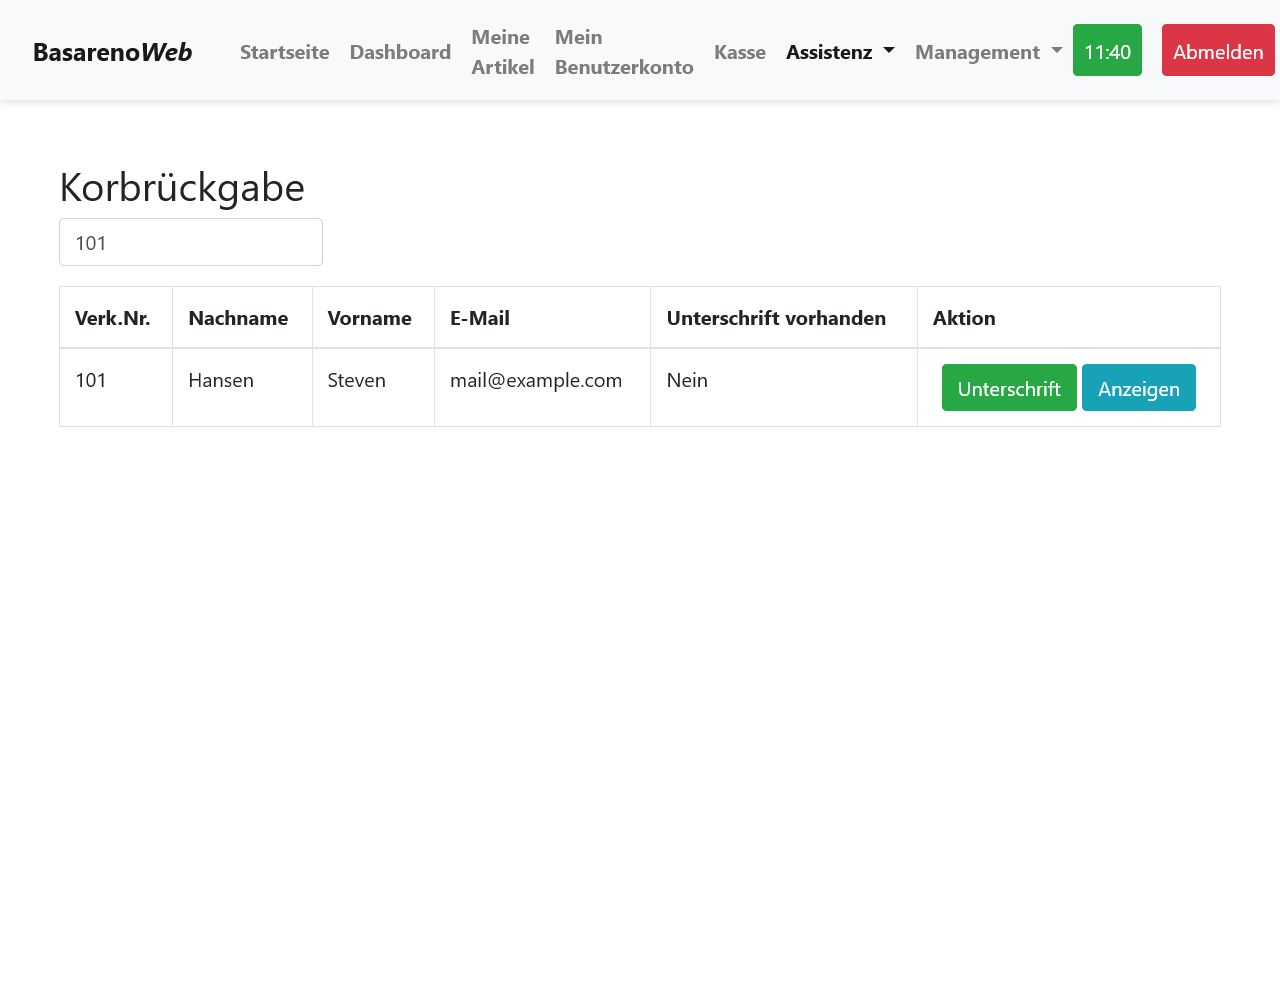Click the Nachname column header
Viewport: 1280px width, 1000px height.
[x=238, y=318]
